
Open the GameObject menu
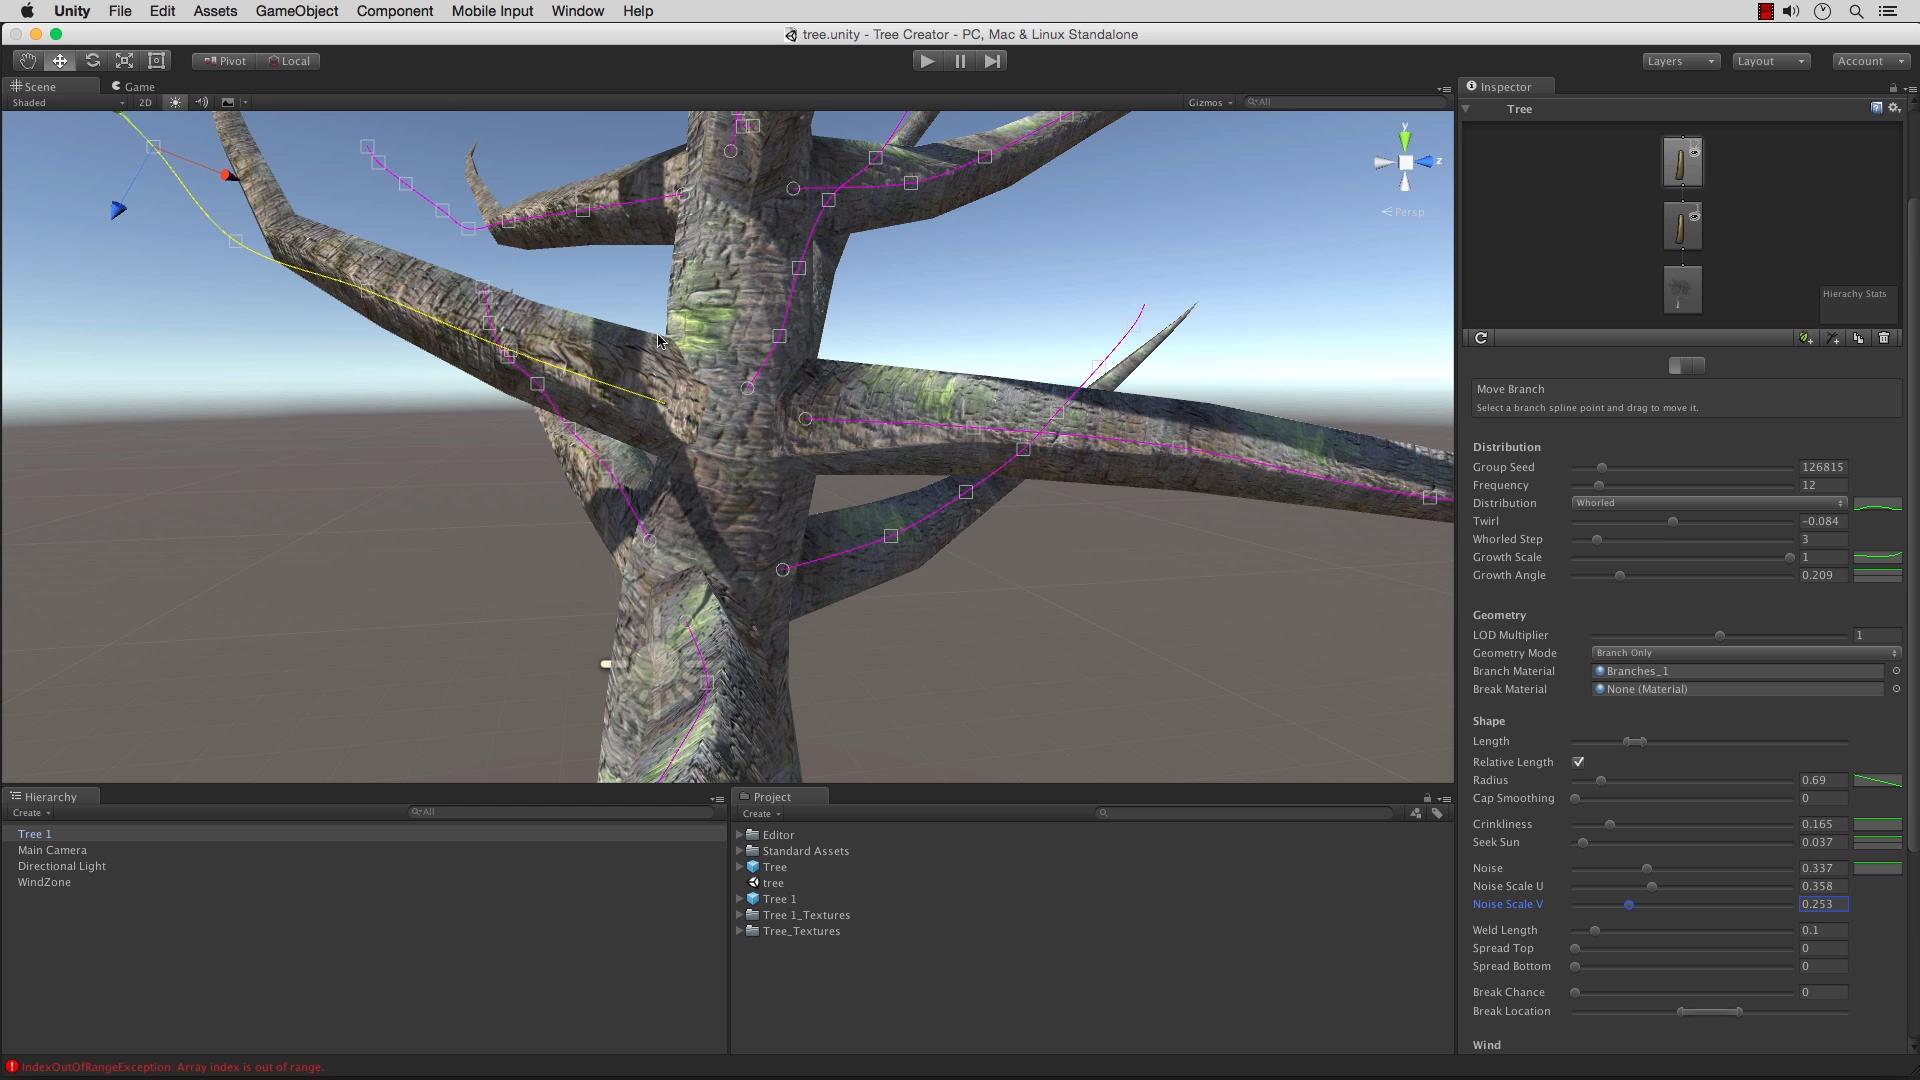296,11
